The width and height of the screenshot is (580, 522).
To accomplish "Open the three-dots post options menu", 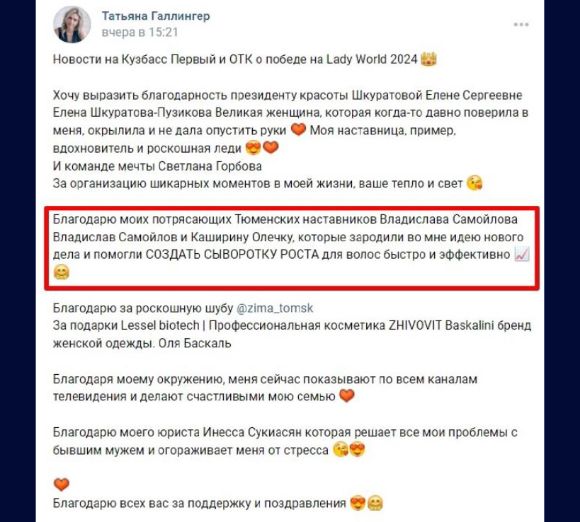I will 521,25.
